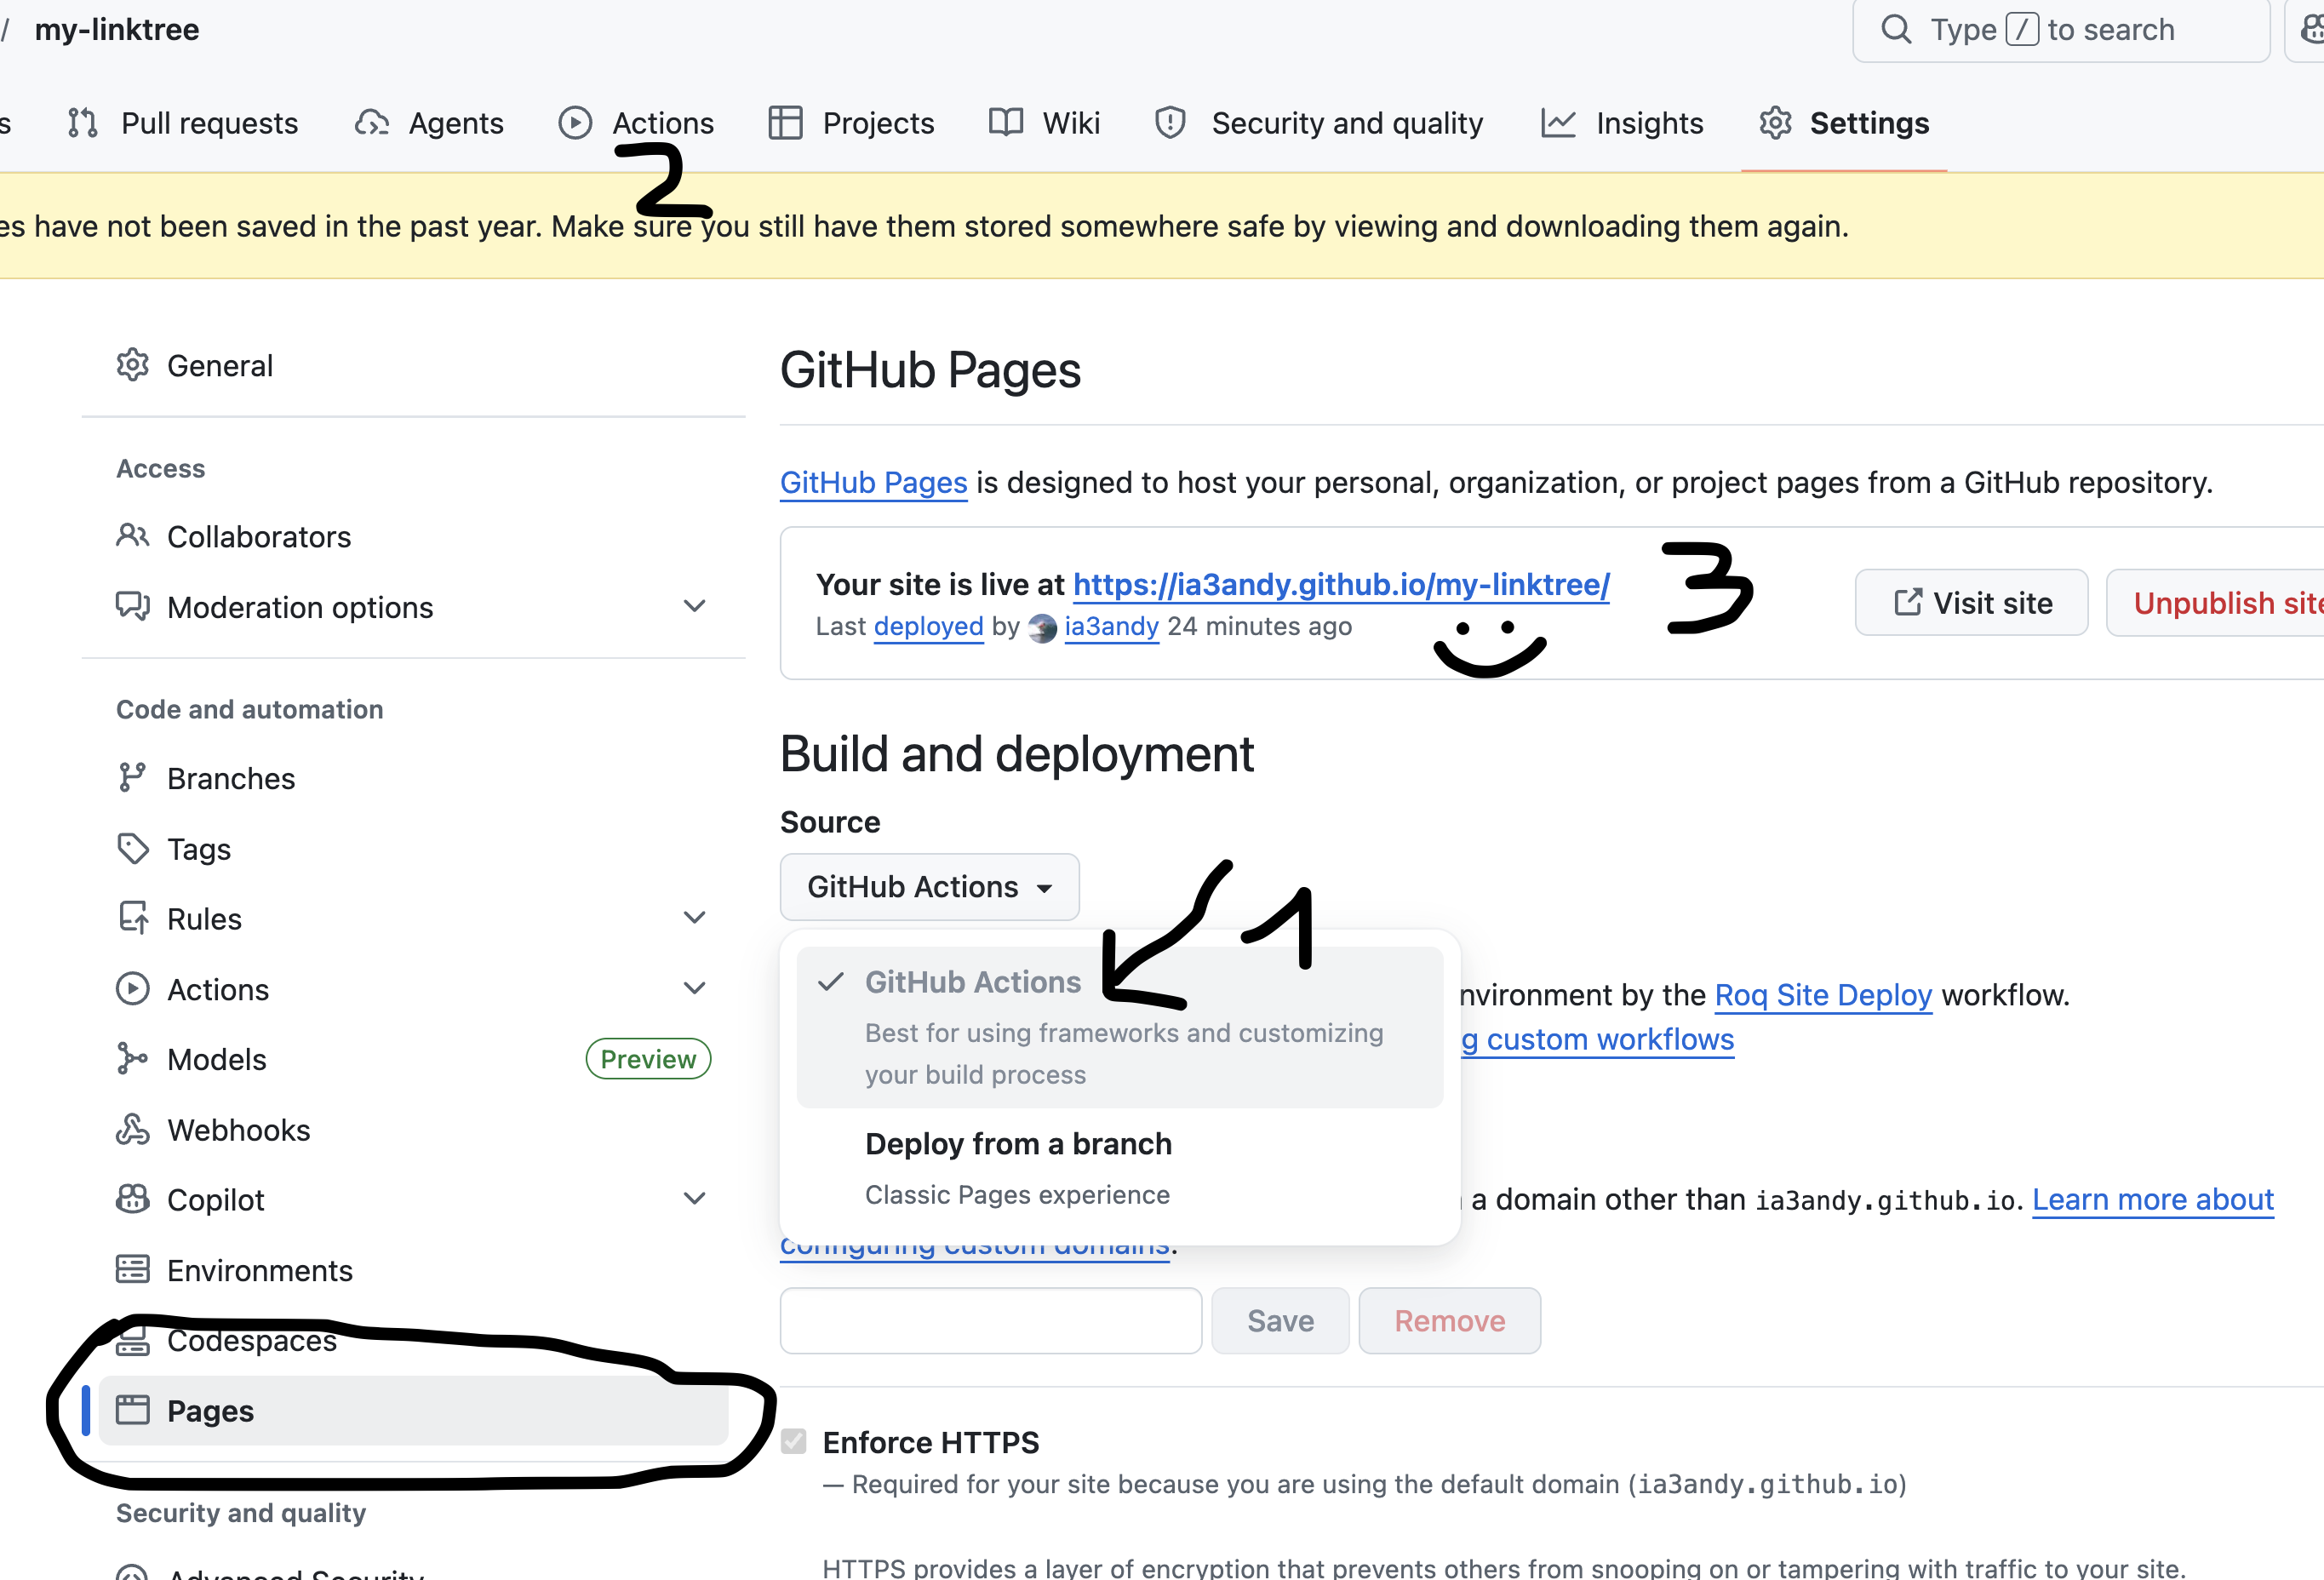The image size is (2324, 1580).
Task: Open the Settings tab
Action: pyautogui.click(x=1843, y=123)
